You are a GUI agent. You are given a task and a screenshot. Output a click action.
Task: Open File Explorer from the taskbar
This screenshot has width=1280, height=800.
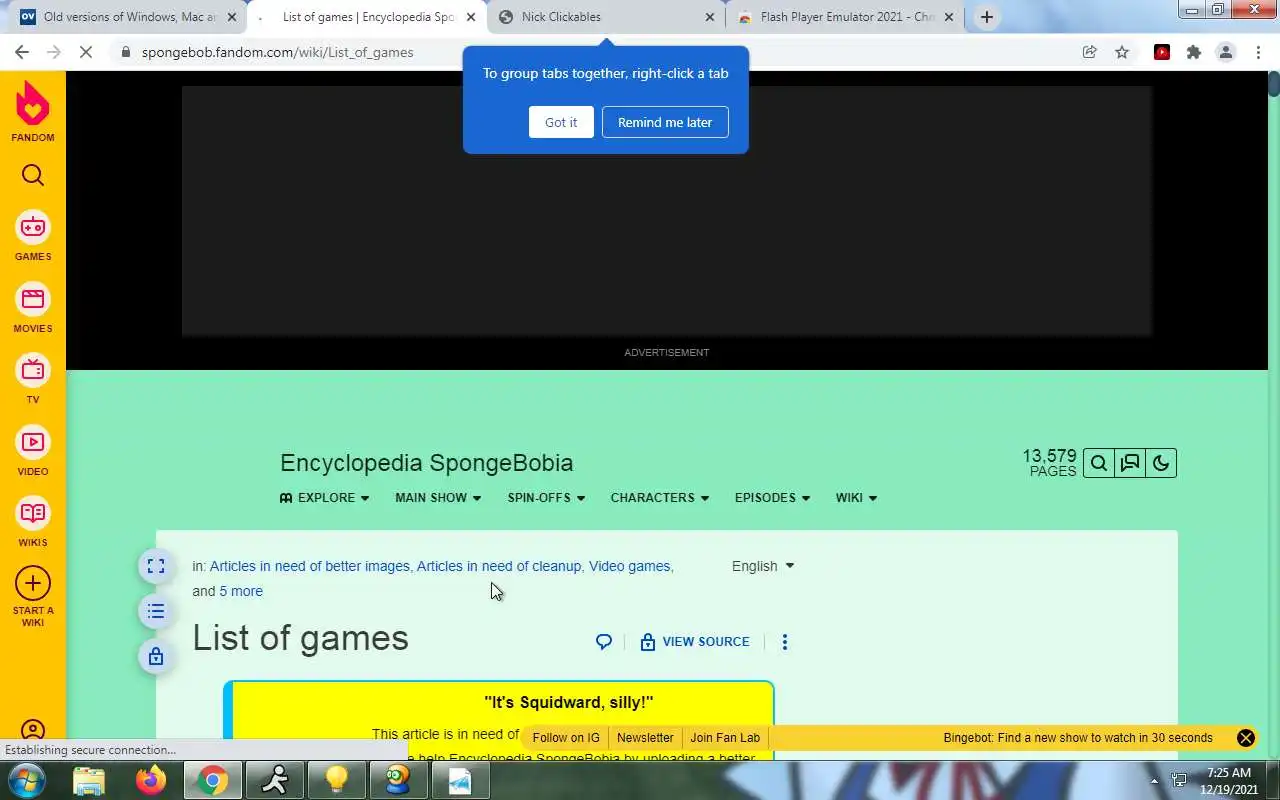tap(89, 780)
